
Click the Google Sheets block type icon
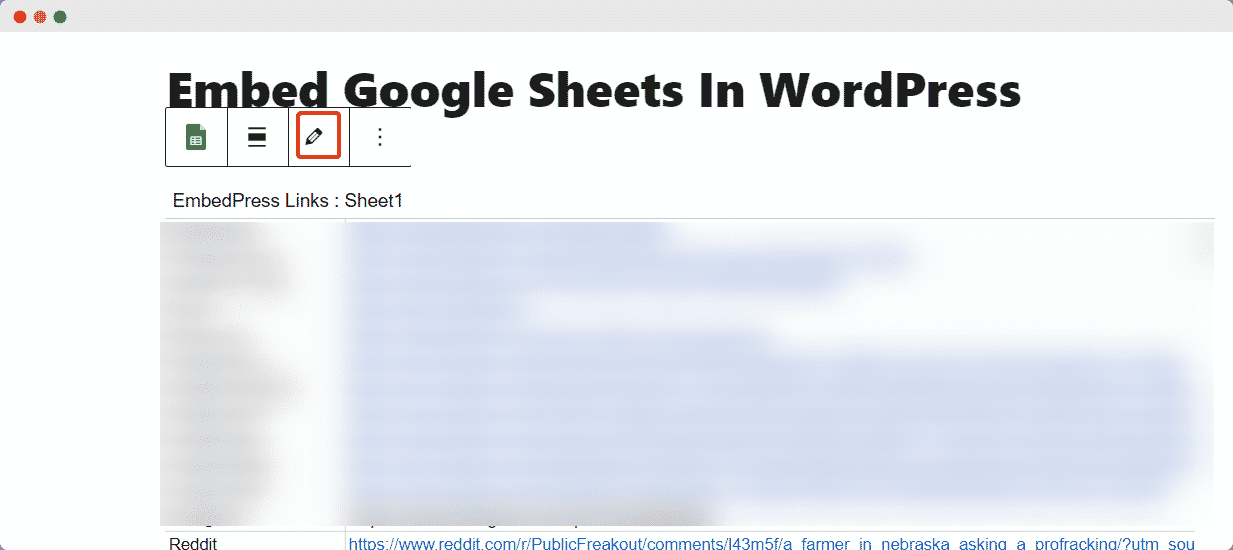[x=196, y=137]
